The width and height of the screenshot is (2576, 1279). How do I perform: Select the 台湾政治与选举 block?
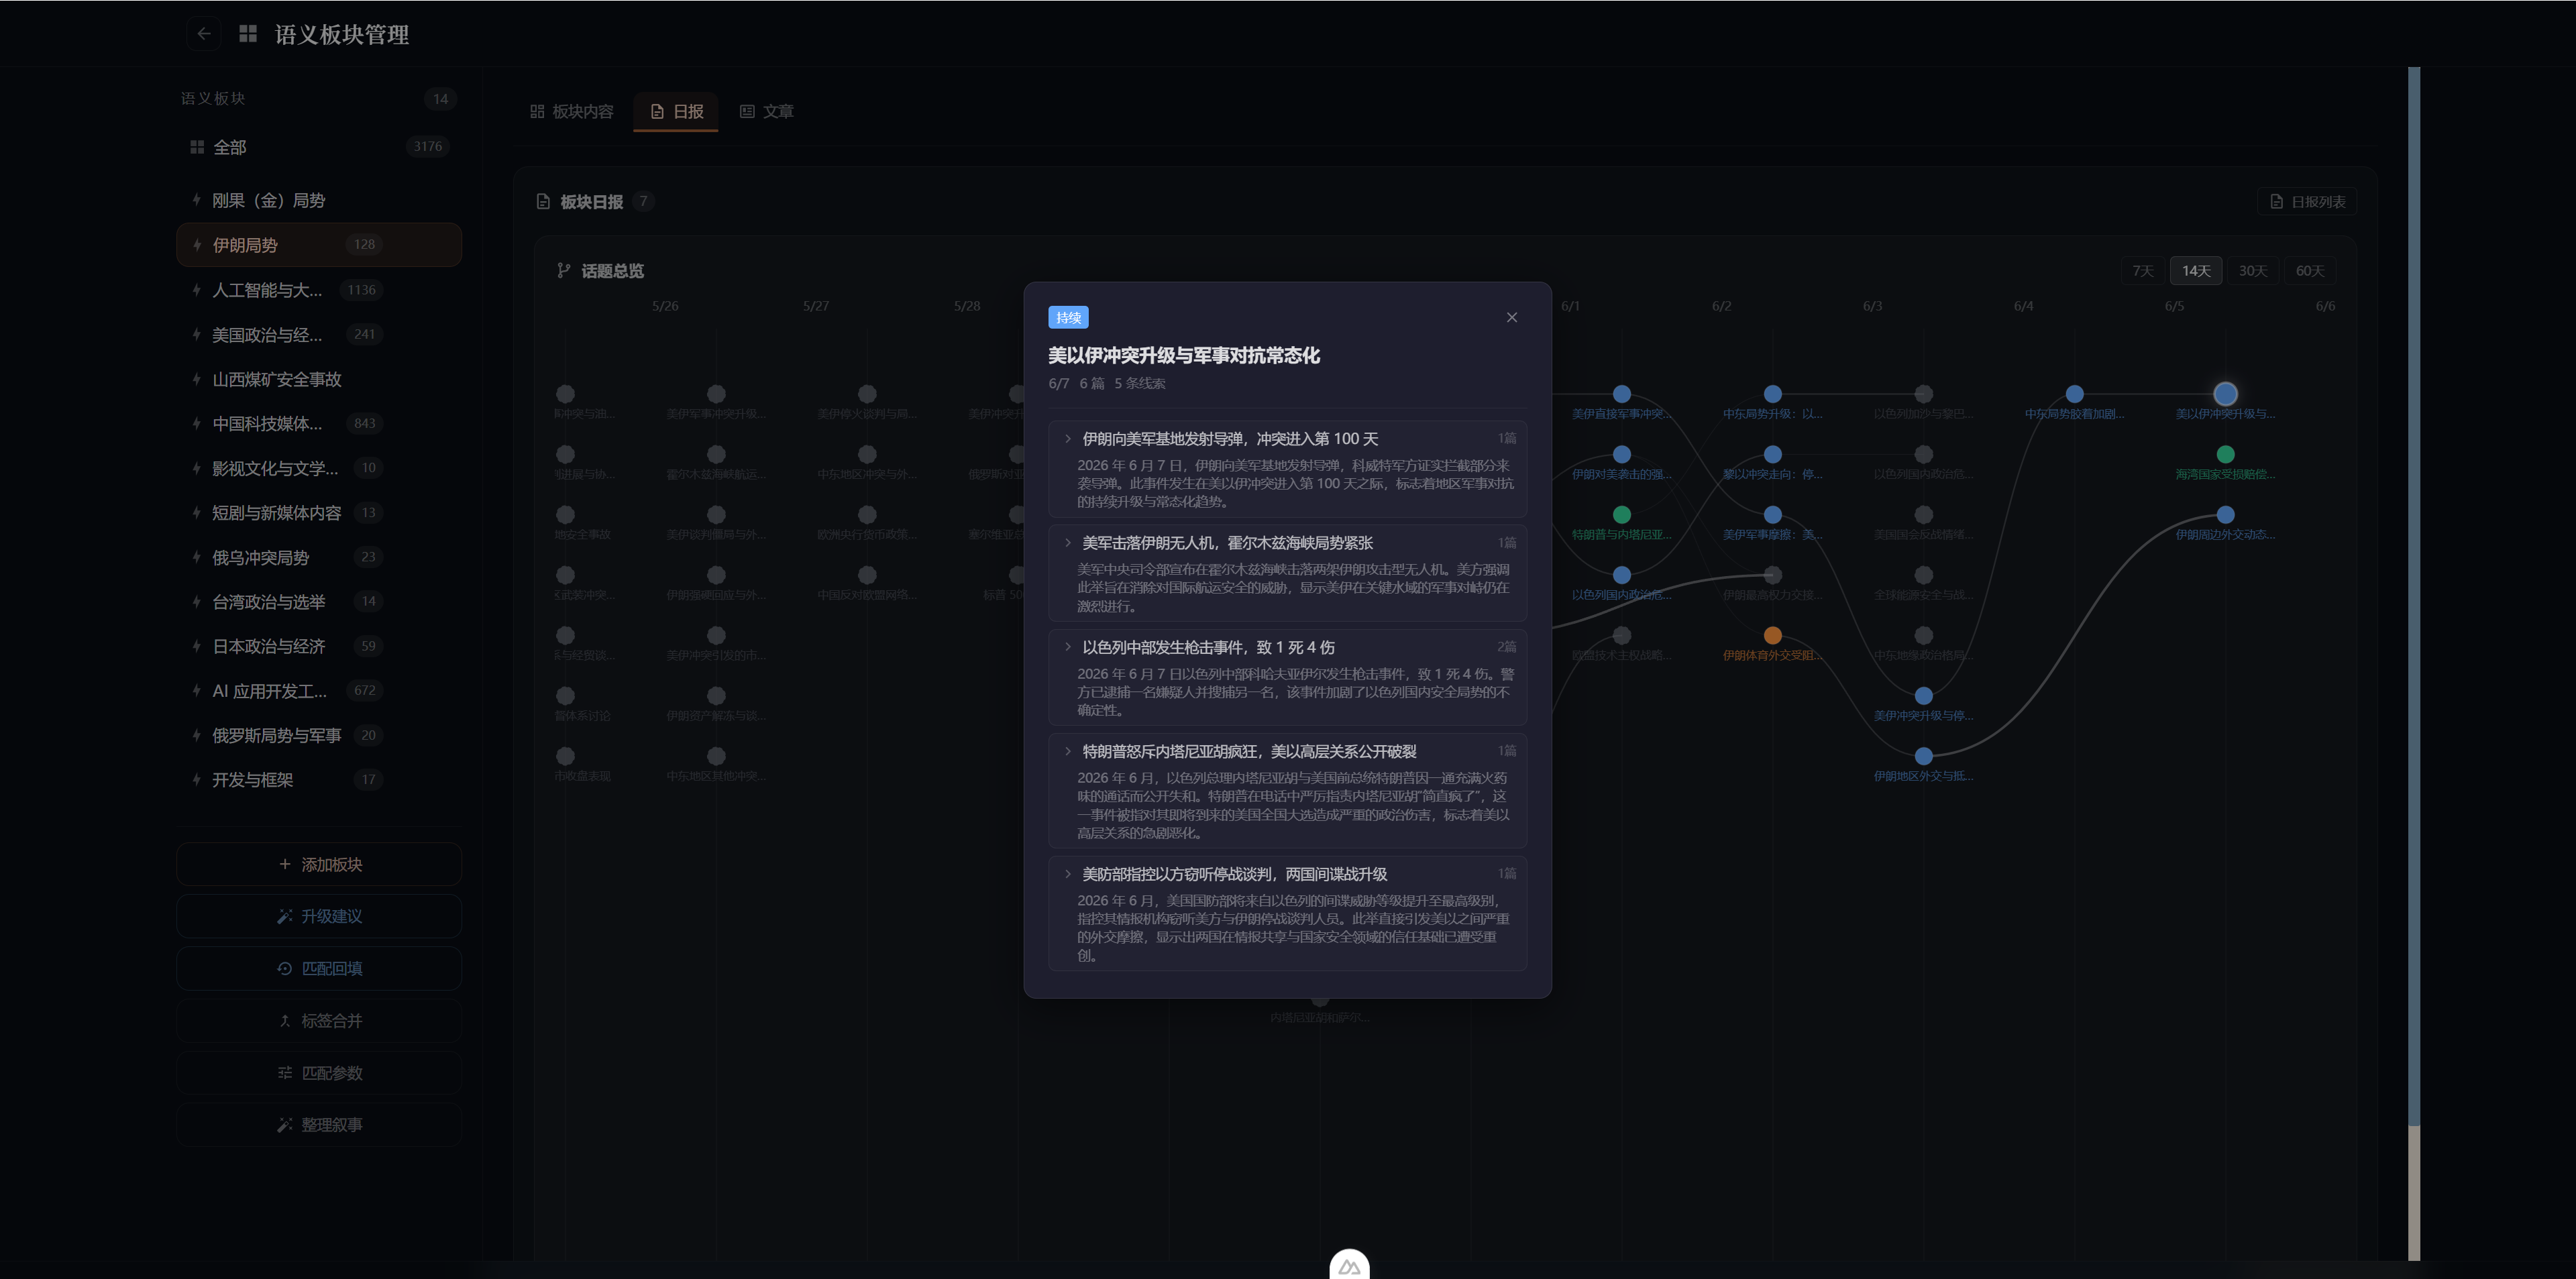[x=319, y=601]
